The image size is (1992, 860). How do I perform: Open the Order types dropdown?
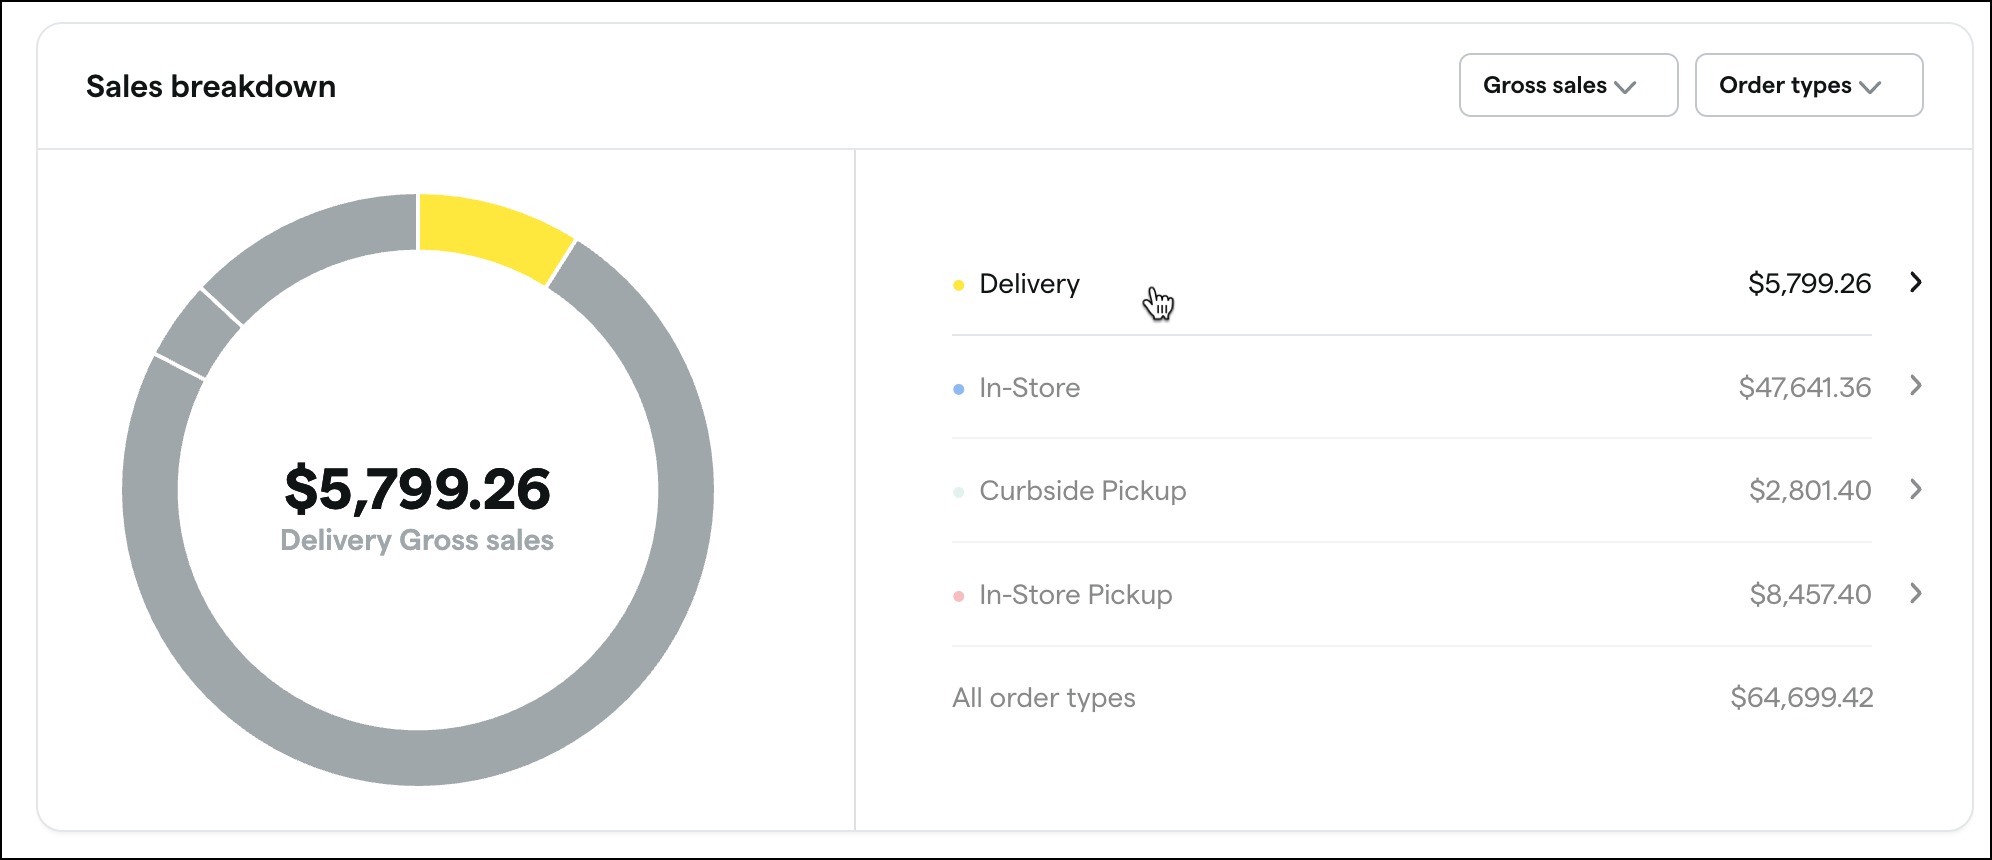(1808, 86)
